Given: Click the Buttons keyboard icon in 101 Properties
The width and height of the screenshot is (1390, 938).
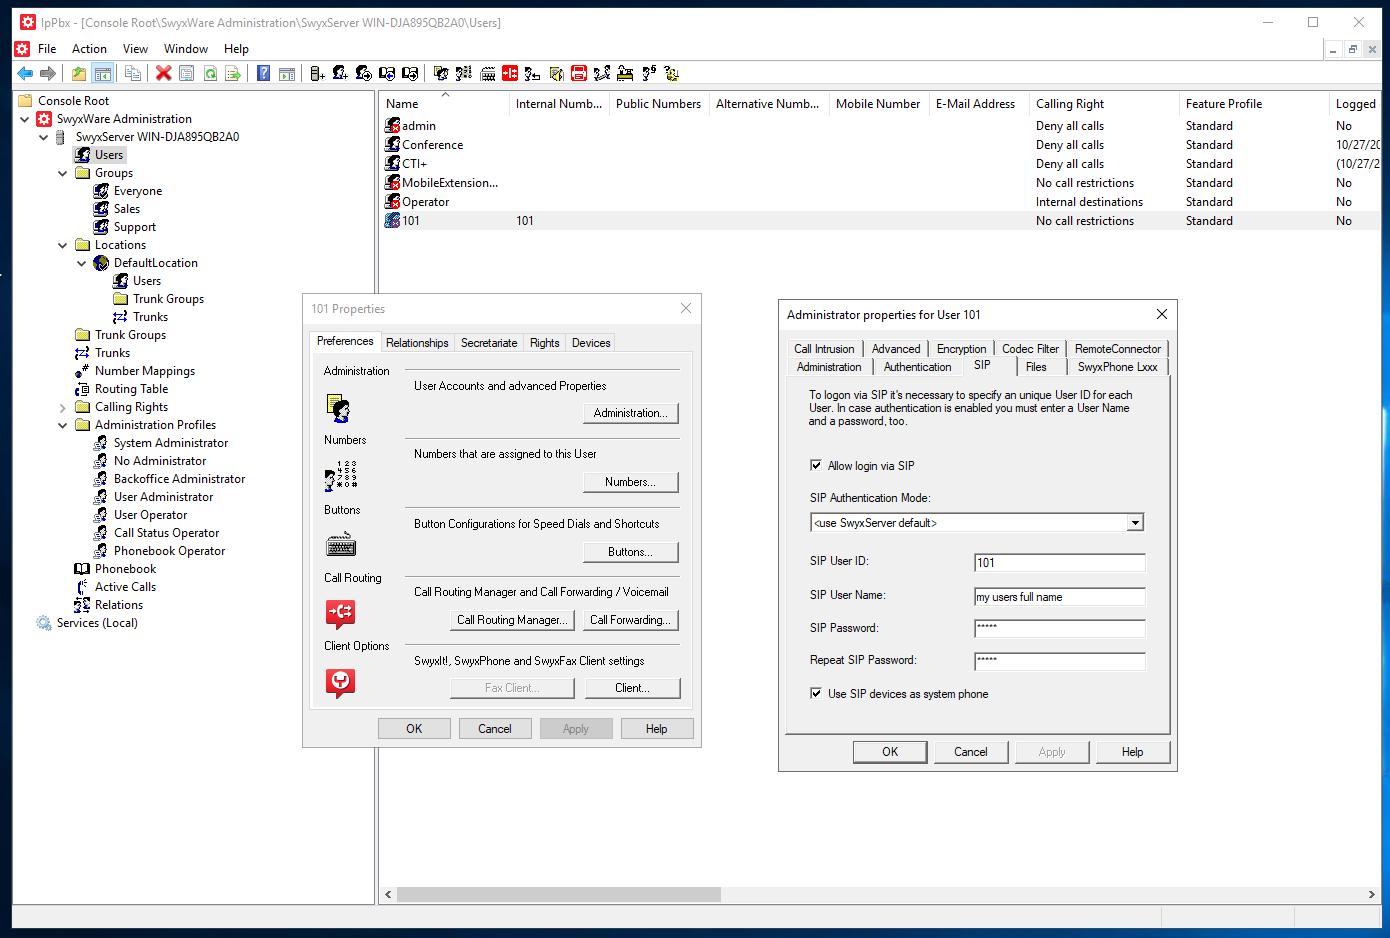Looking at the screenshot, I should click(x=341, y=545).
